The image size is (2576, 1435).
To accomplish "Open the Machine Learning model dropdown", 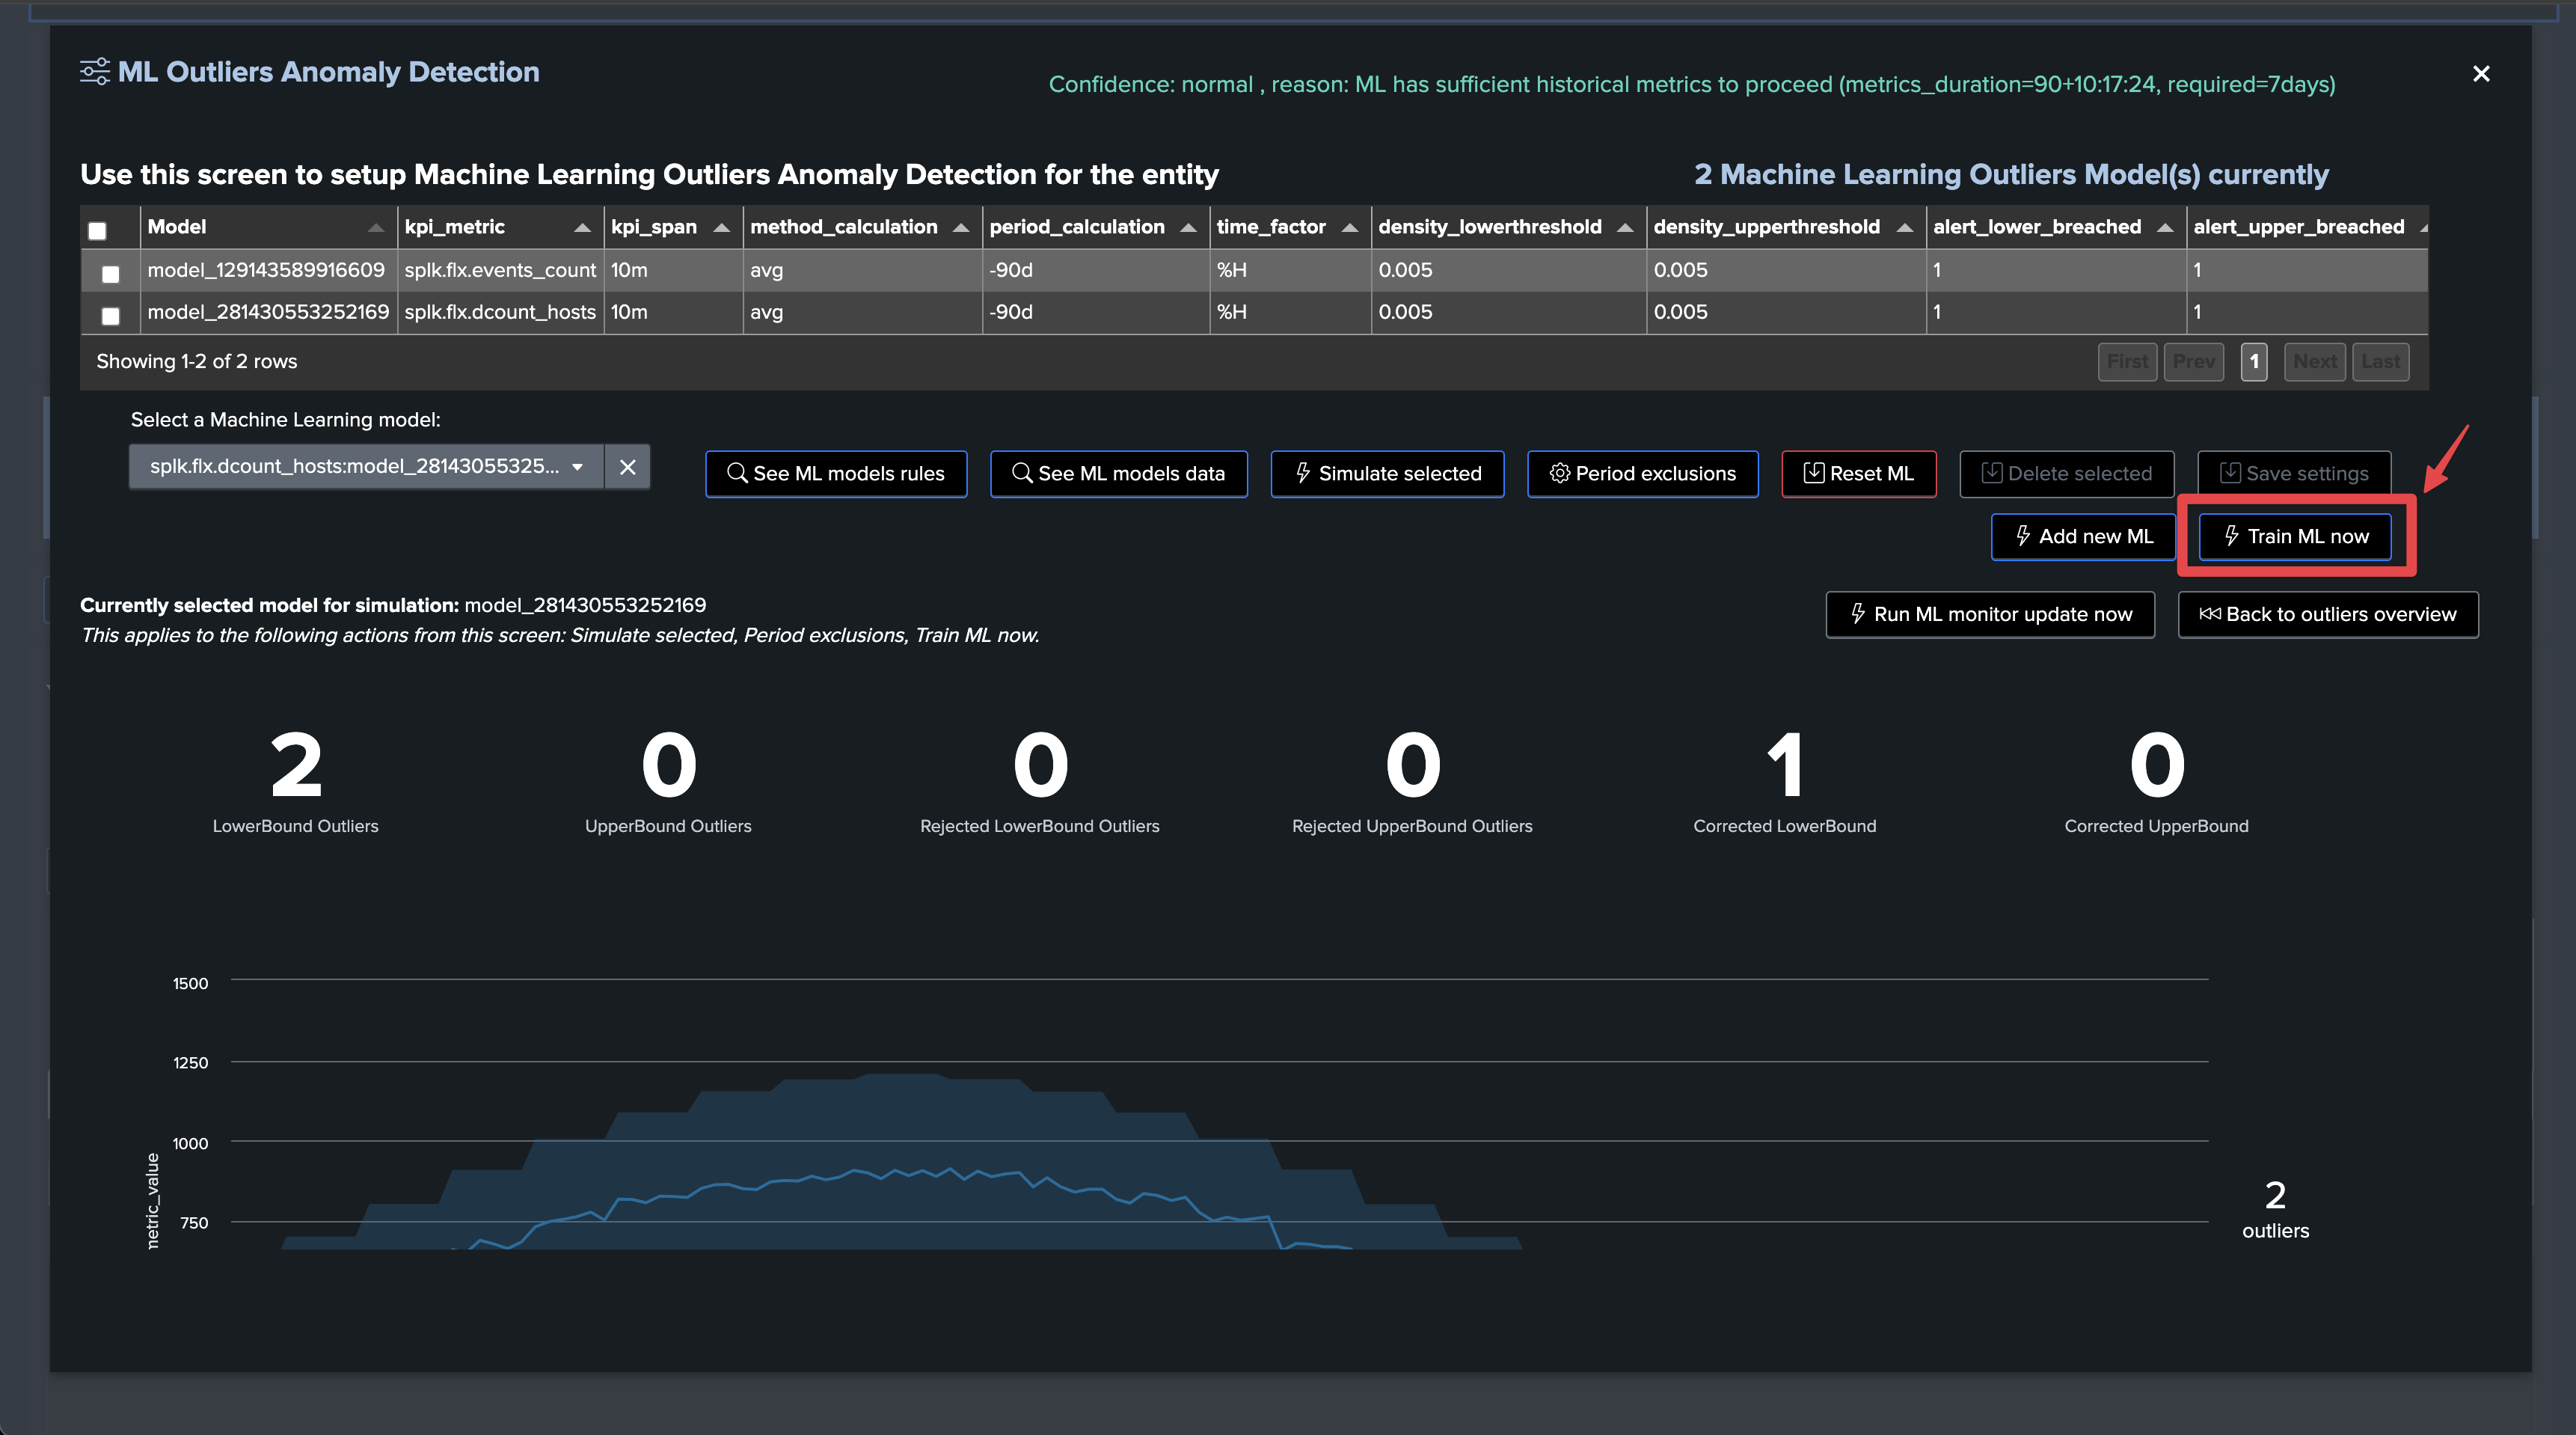I will (x=366, y=467).
